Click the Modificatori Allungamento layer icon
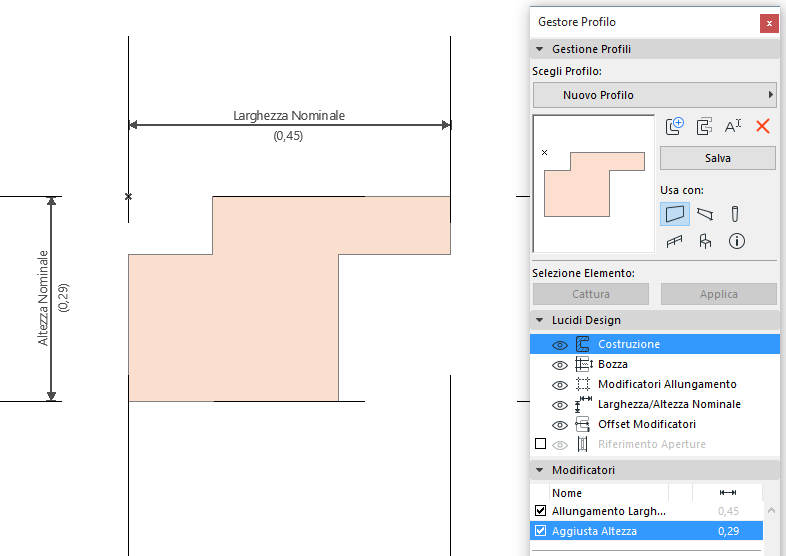The image size is (786, 556). click(582, 384)
